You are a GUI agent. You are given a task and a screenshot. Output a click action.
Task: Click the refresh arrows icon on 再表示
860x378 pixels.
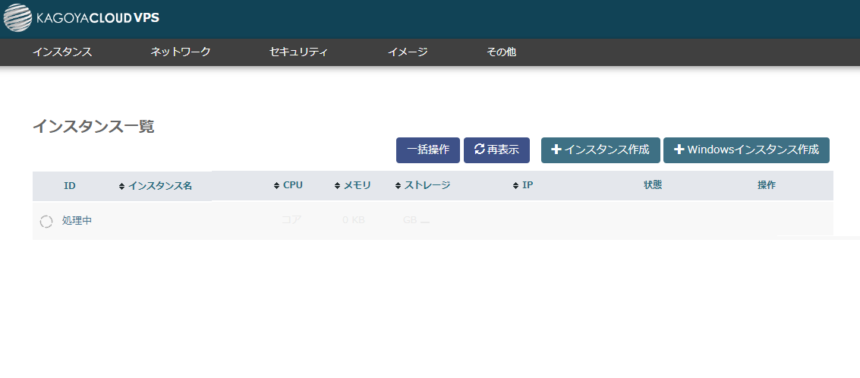(x=479, y=149)
